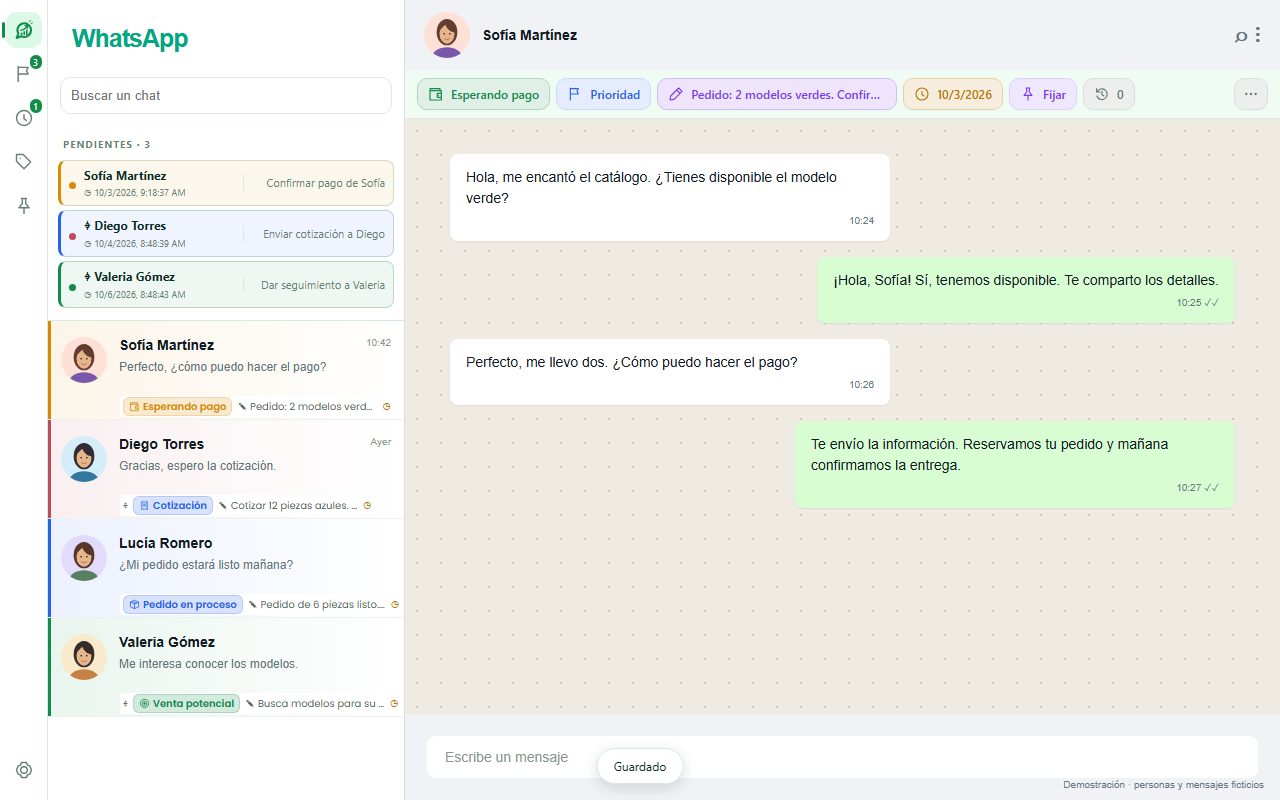This screenshot has height=800, width=1280.
Task: Open the pinned chats pushpin icon
Action: click(x=24, y=205)
